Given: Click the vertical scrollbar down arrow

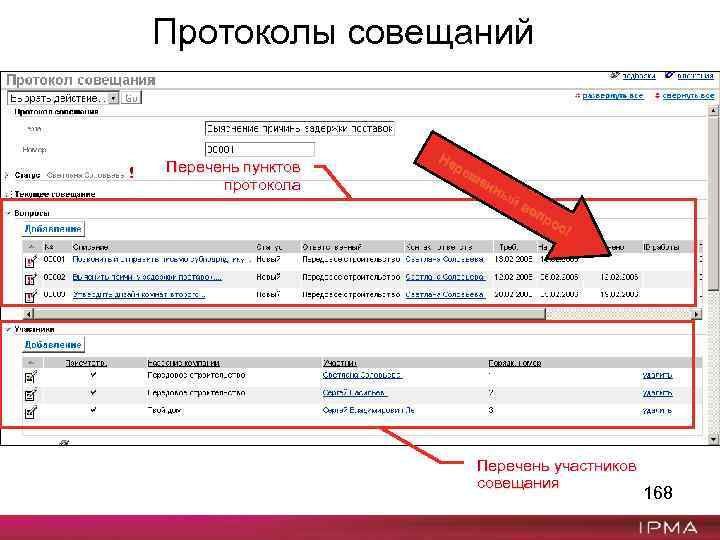Looking at the screenshot, I should click(714, 439).
